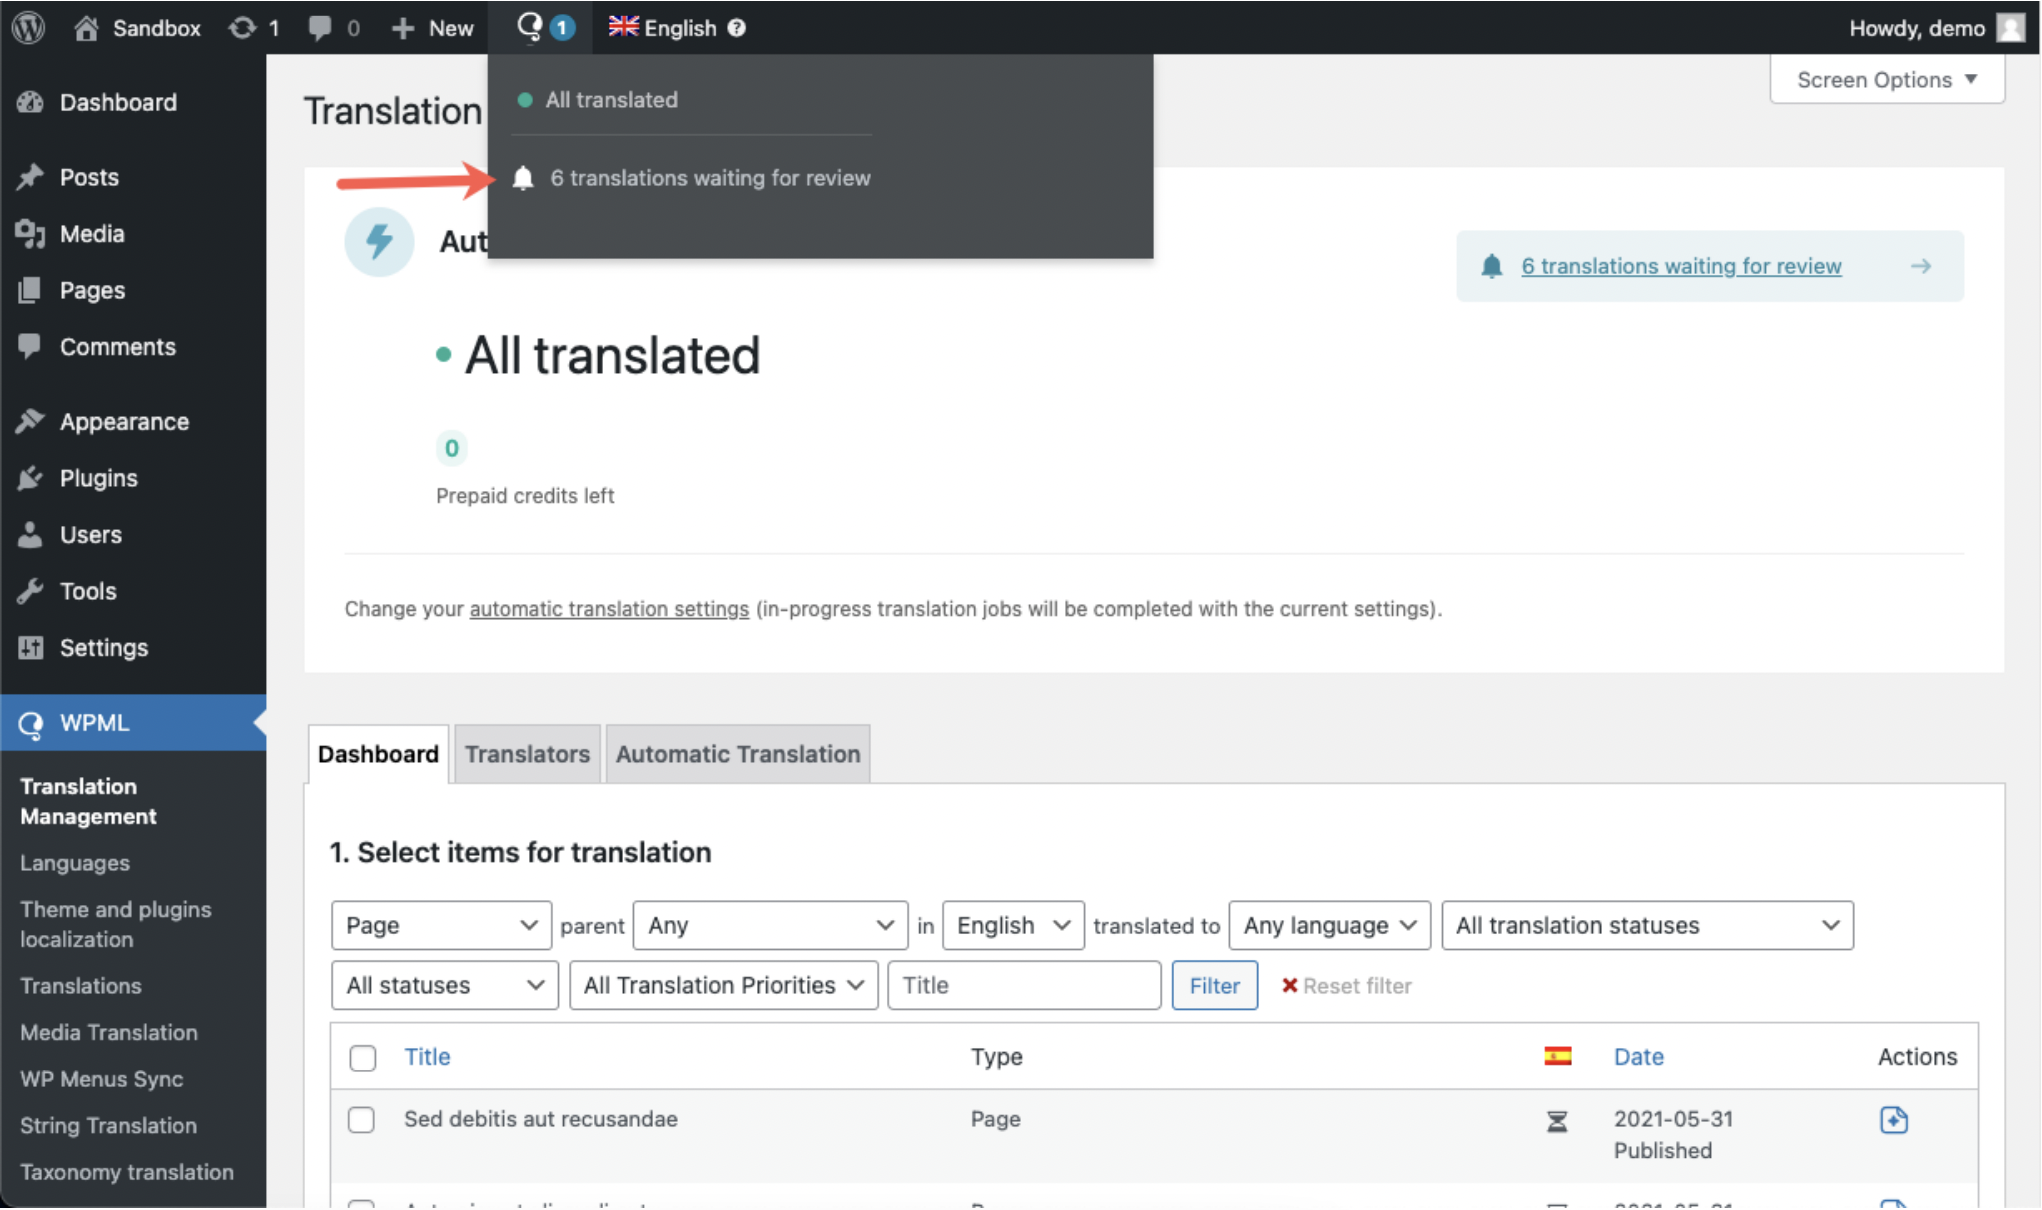Switch to the Translators tab
Viewport: 2042px width, 1210px height.
pos(527,755)
